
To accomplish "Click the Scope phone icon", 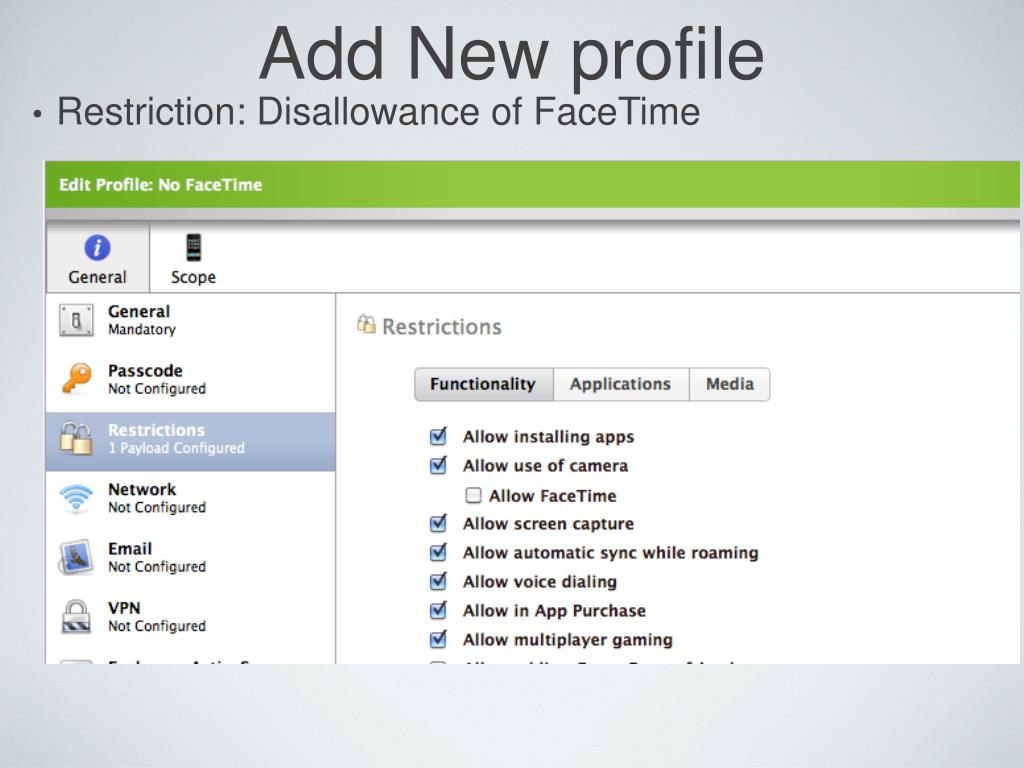I will (193, 248).
